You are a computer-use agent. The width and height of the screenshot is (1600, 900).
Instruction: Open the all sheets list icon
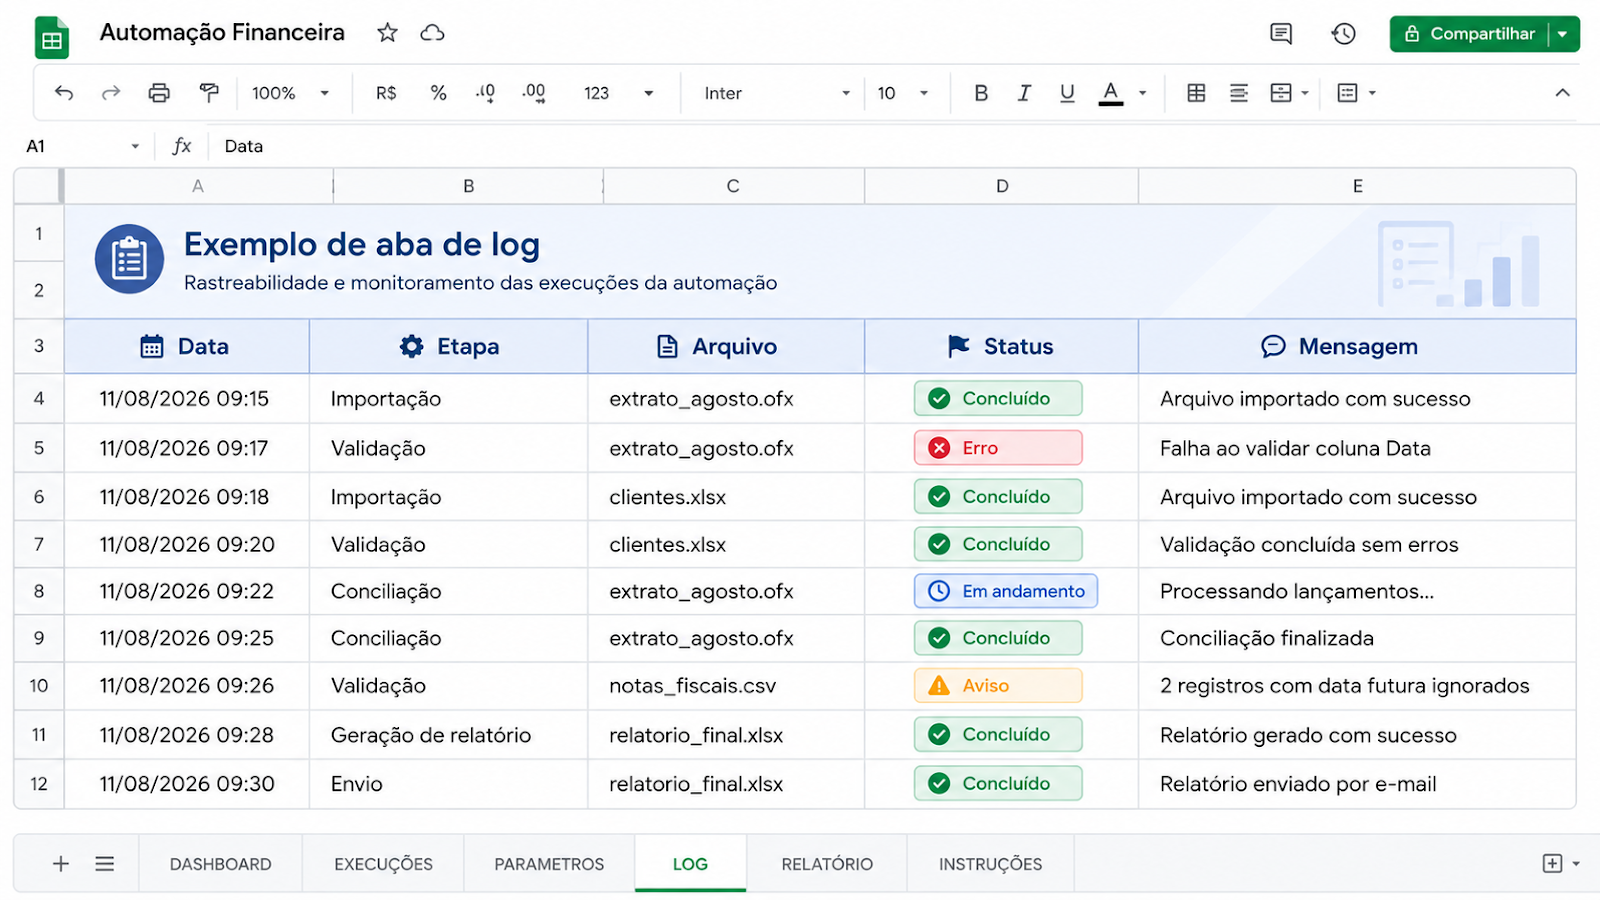(105, 863)
